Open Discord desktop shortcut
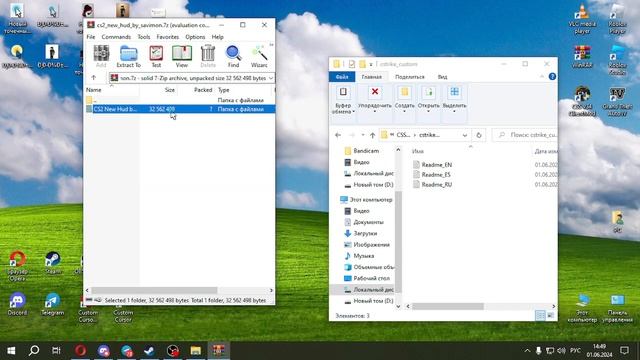Image resolution: width=640 pixels, height=360 pixels. click(x=17, y=304)
